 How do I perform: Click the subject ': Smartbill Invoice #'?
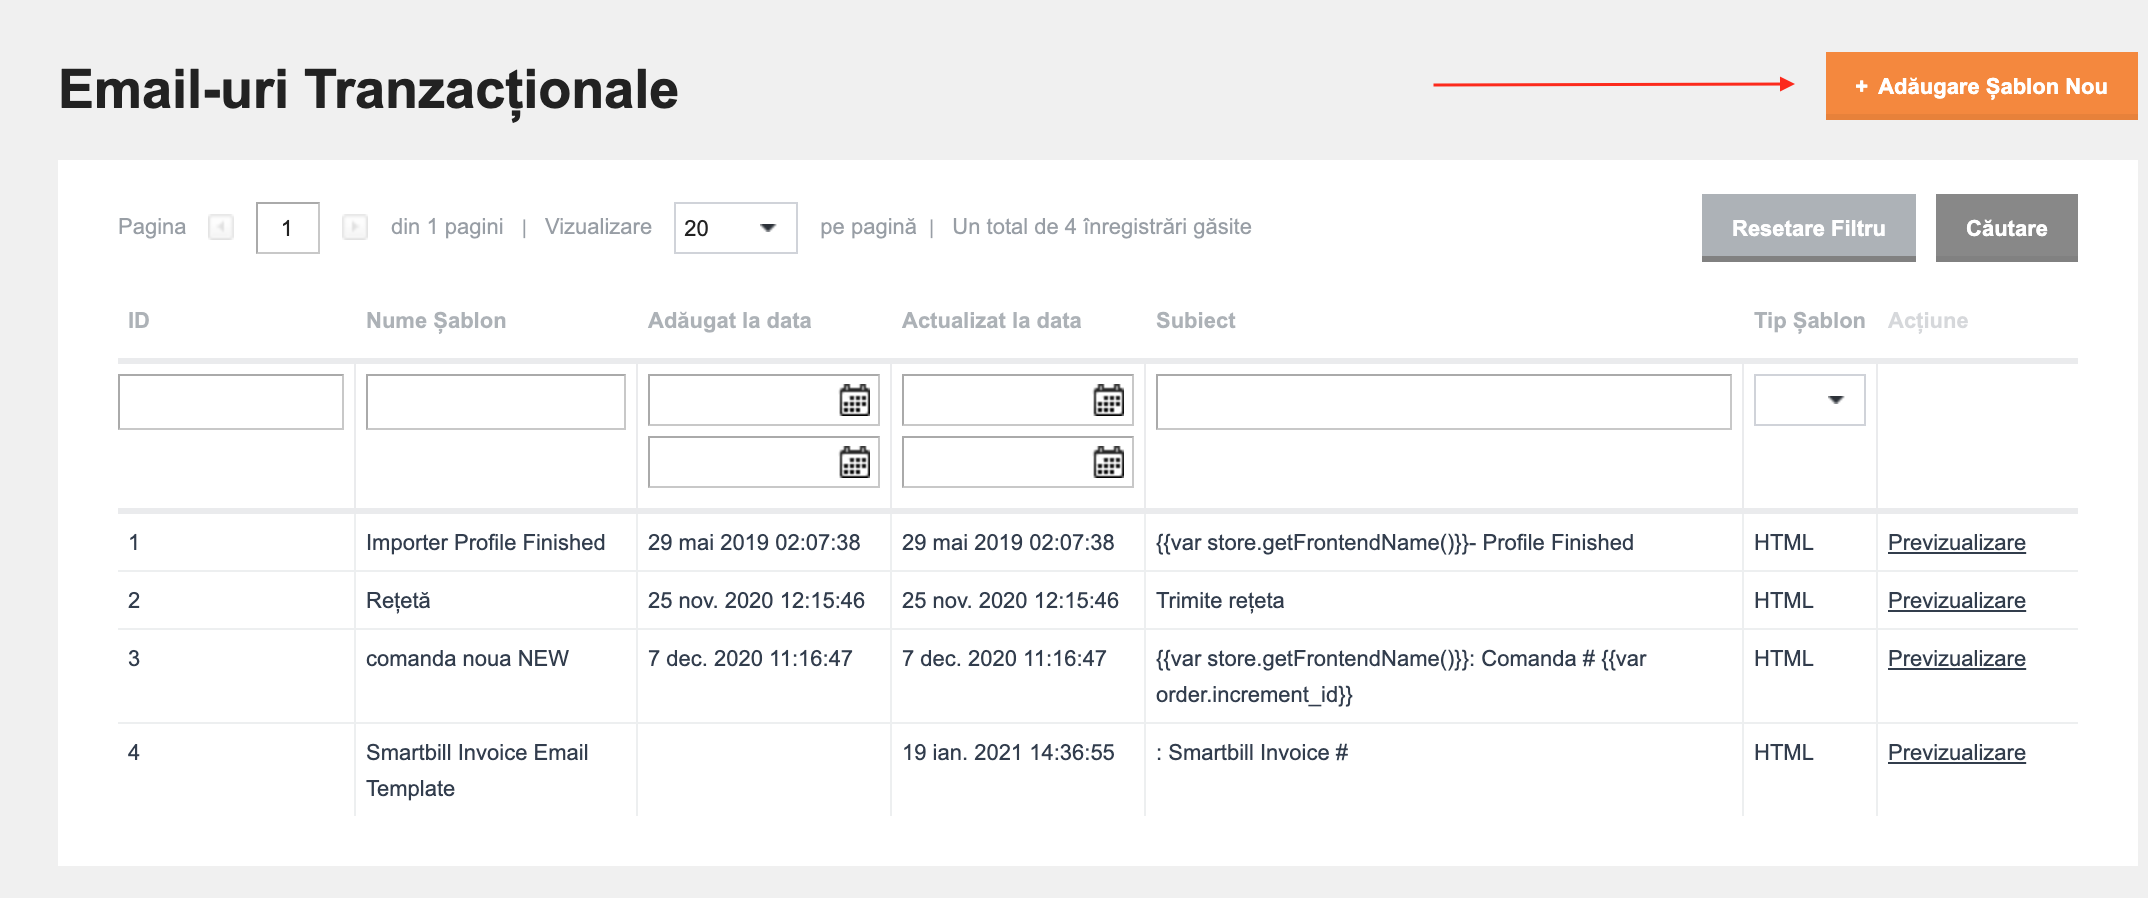pos(1252,752)
